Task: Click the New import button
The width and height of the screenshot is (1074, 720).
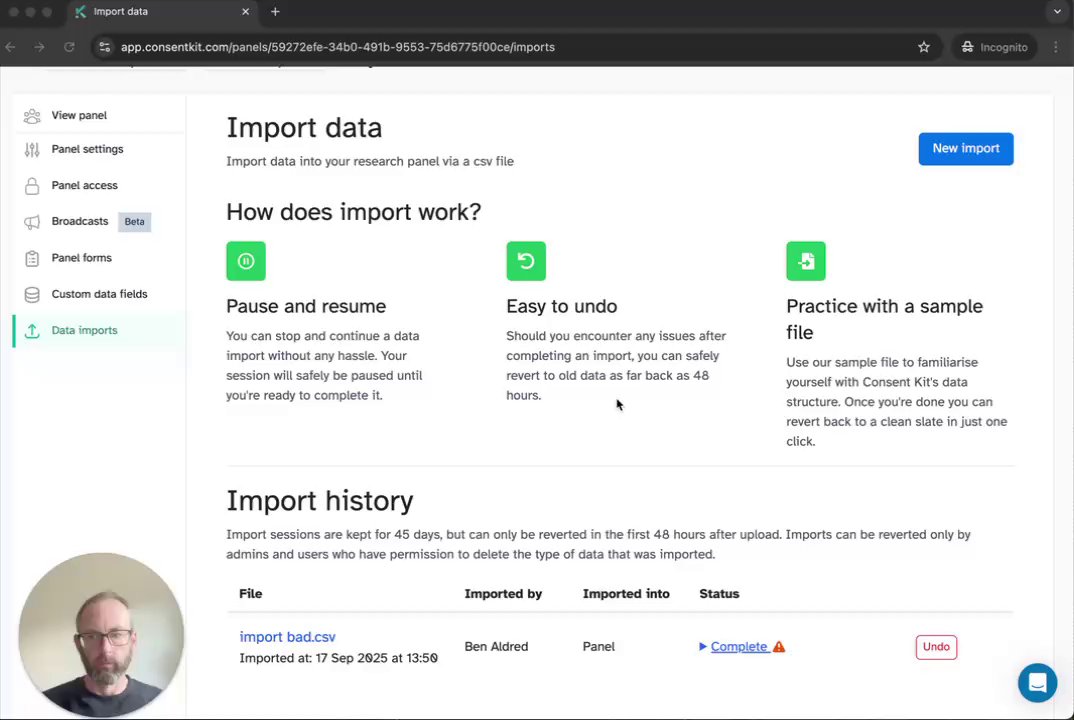Action: click(965, 149)
